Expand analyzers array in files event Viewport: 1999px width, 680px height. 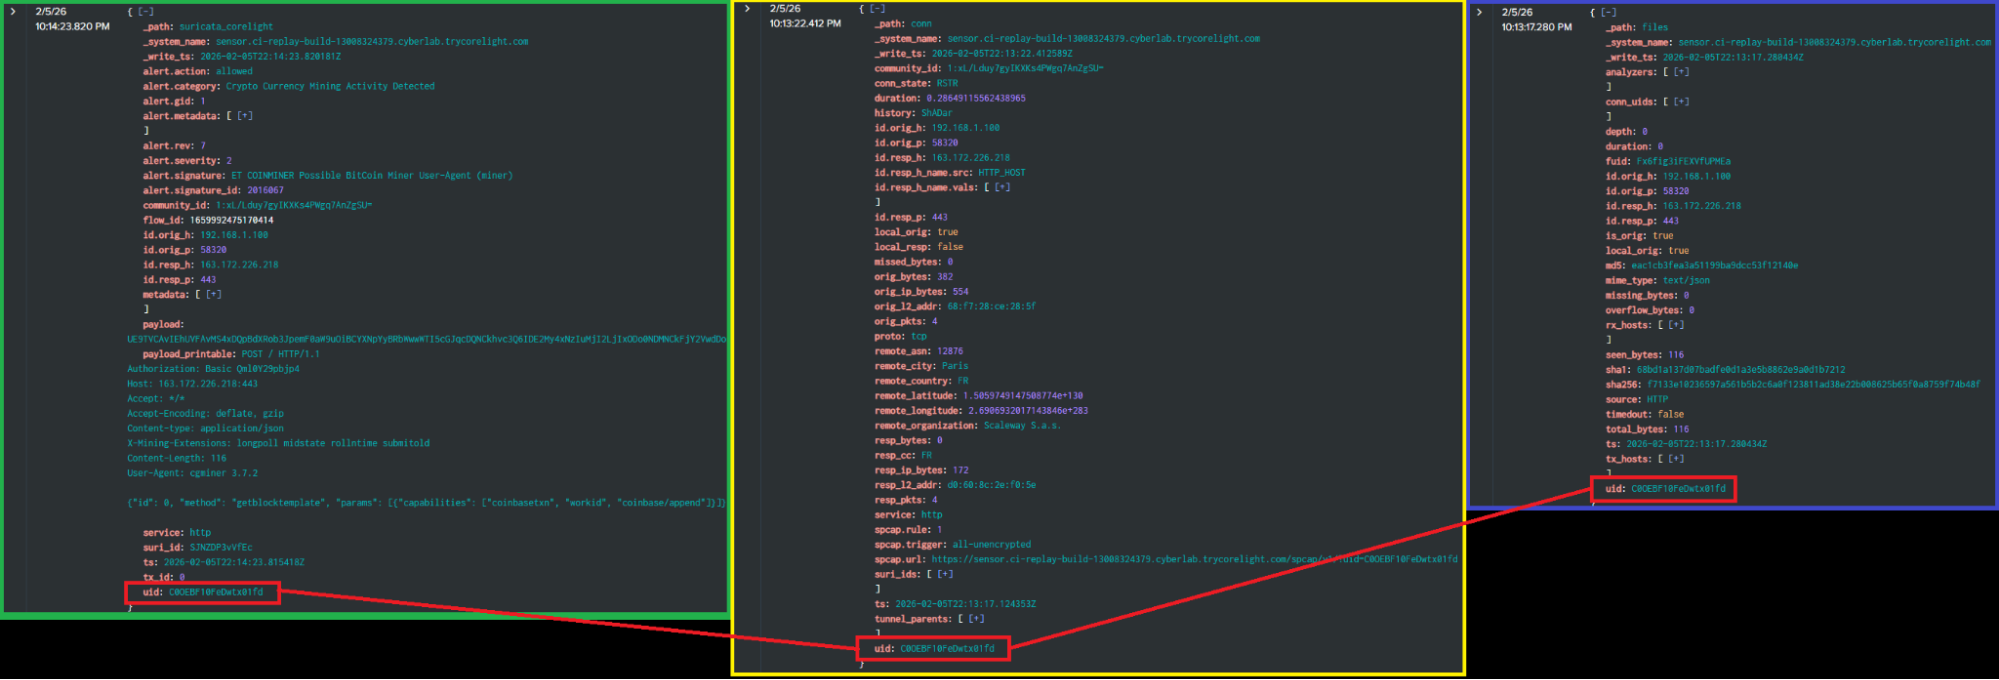(x=1681, y=72)
